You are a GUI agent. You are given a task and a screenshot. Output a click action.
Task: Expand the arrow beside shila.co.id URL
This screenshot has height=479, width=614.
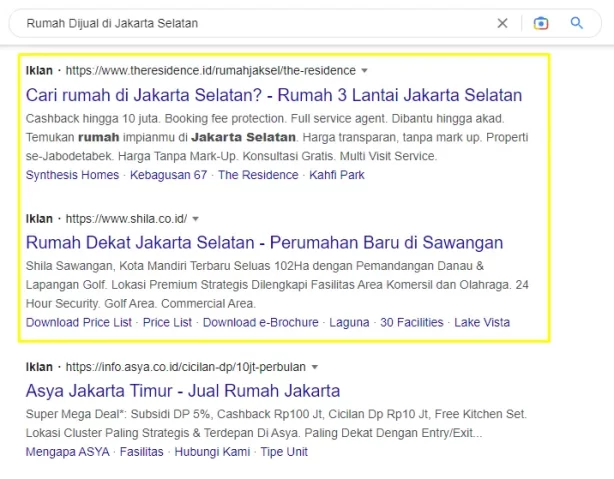click(195, 219)
